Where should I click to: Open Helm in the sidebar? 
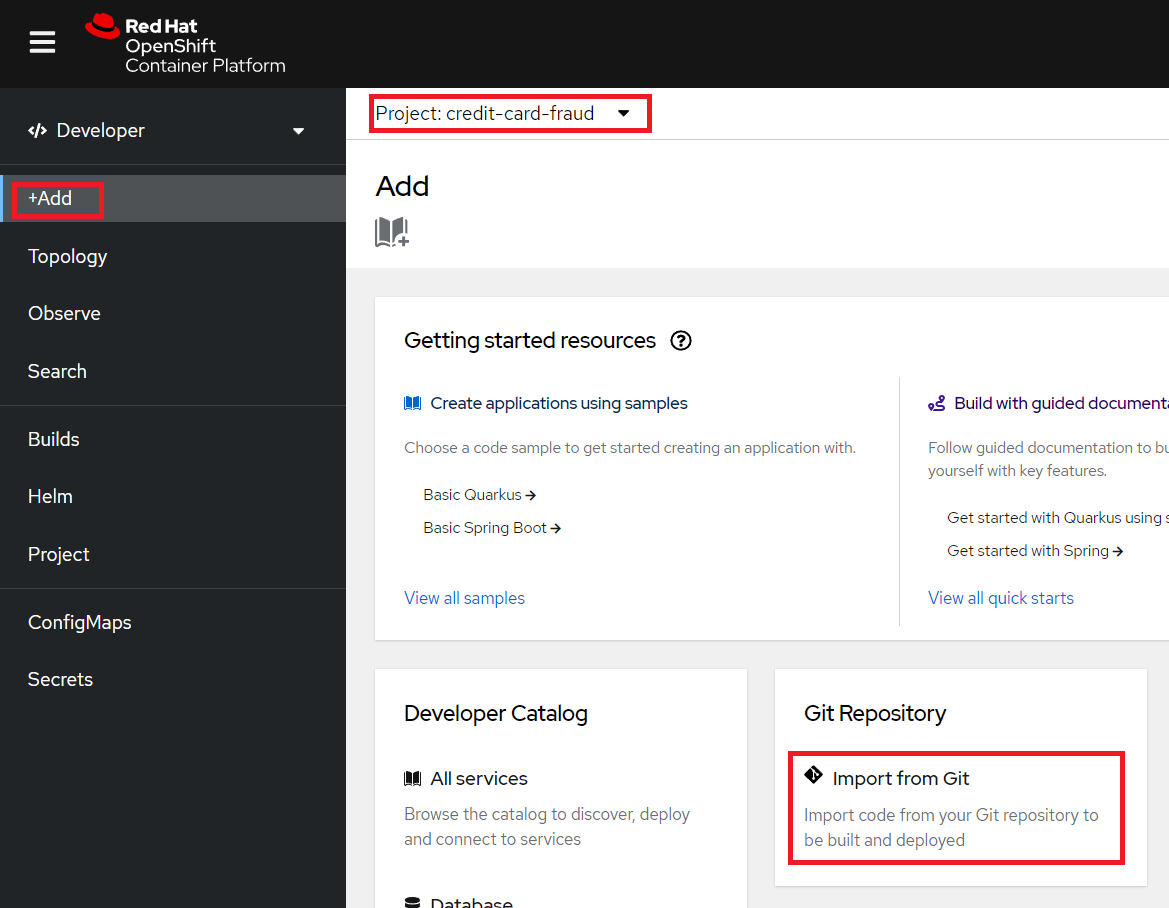coord(50,496)
